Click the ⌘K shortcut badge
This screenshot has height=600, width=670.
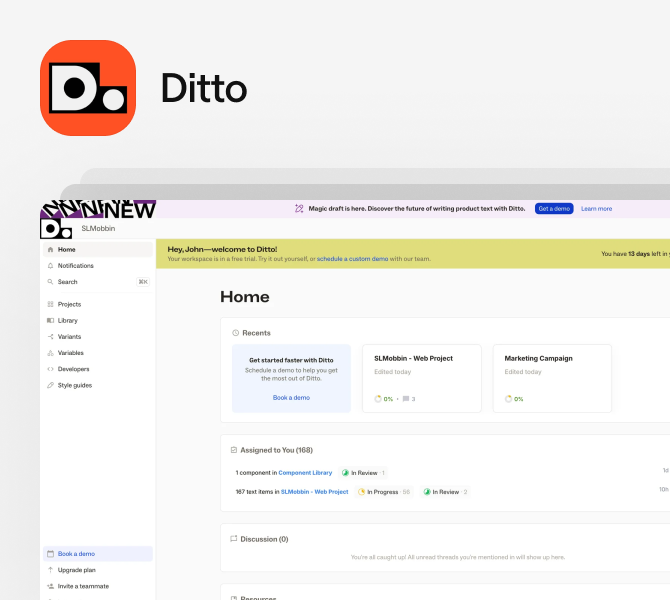tap(143, 282)
